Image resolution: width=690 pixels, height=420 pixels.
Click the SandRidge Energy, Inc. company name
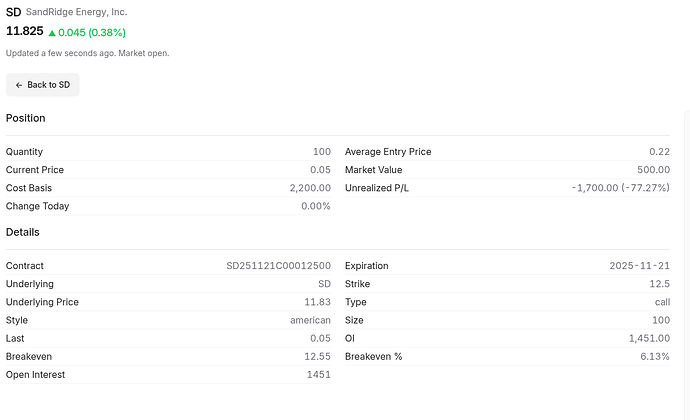(77, 12)
